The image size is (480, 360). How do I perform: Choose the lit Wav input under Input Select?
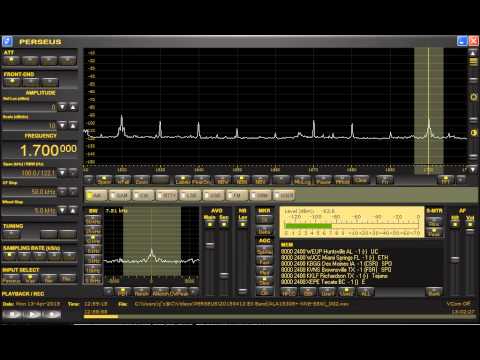coord(30,278)
